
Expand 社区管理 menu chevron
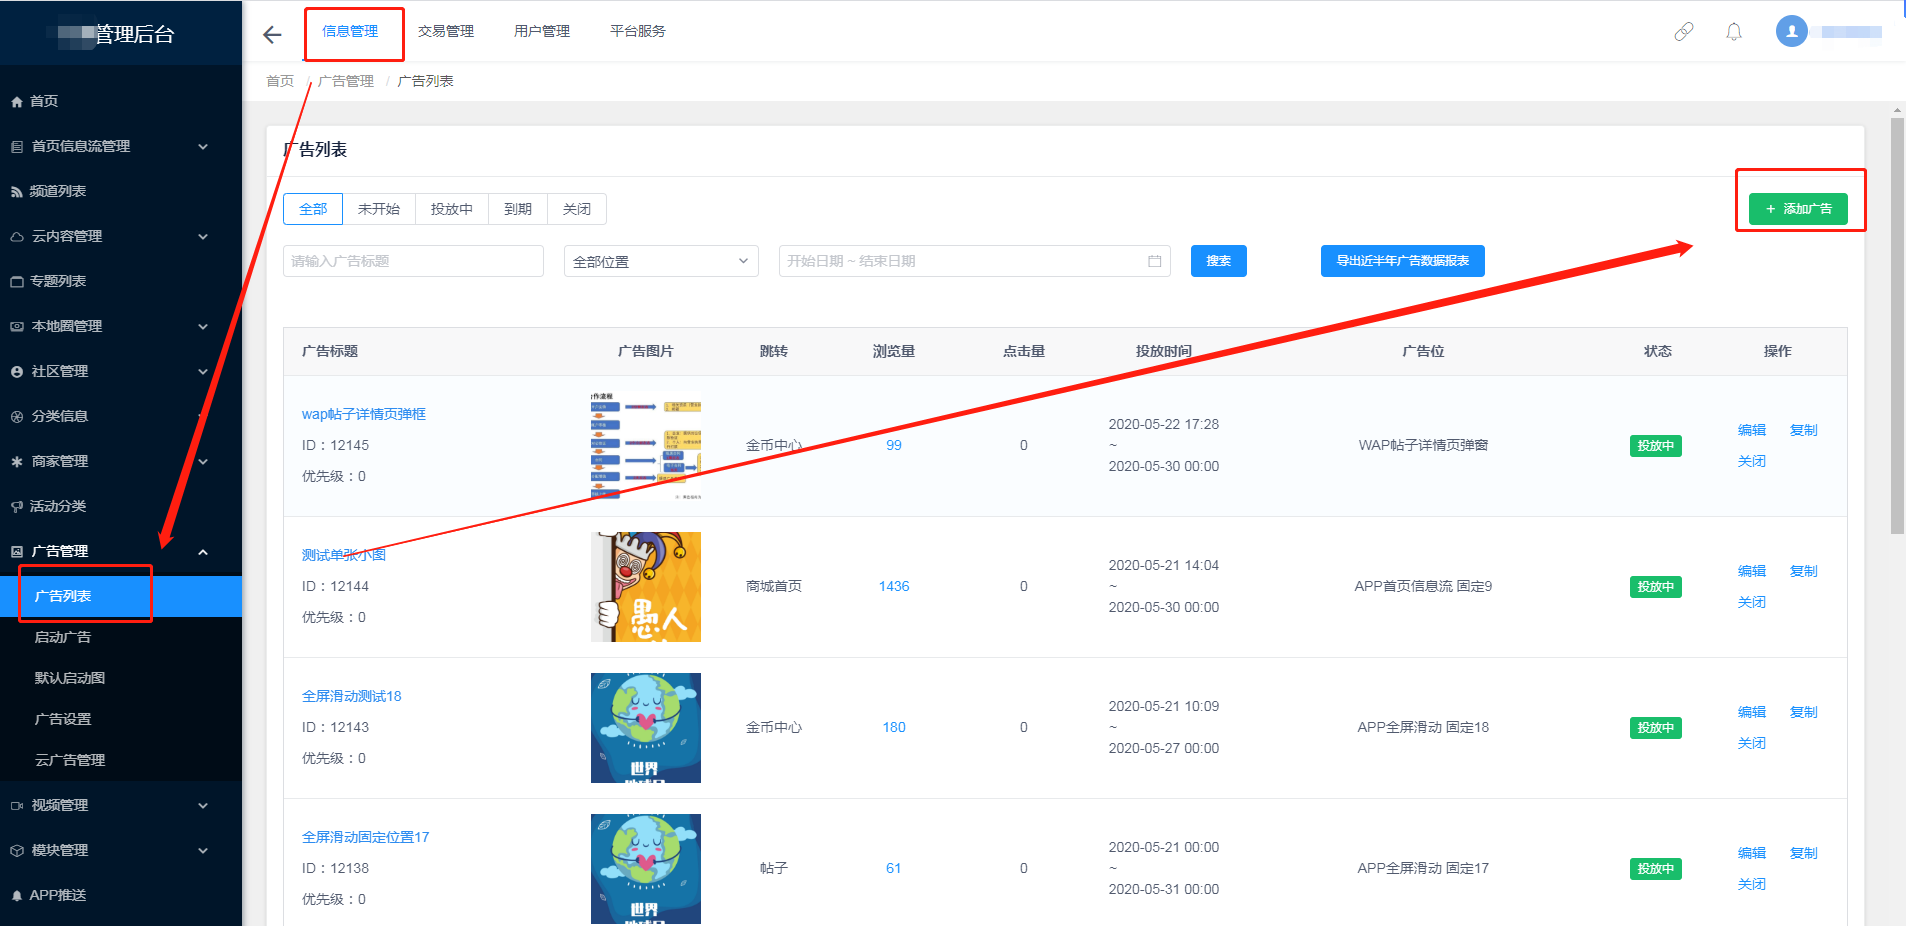[203, 371]
